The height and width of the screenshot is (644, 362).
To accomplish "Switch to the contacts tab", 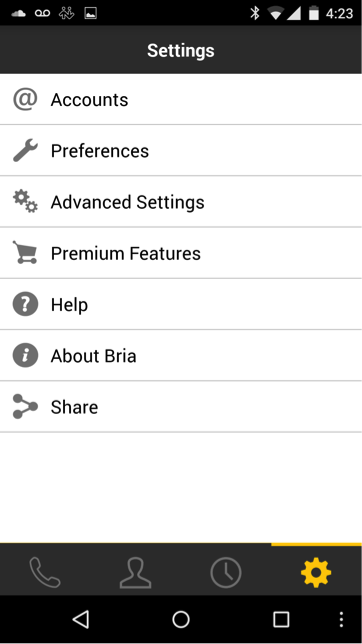I will 136,572.
